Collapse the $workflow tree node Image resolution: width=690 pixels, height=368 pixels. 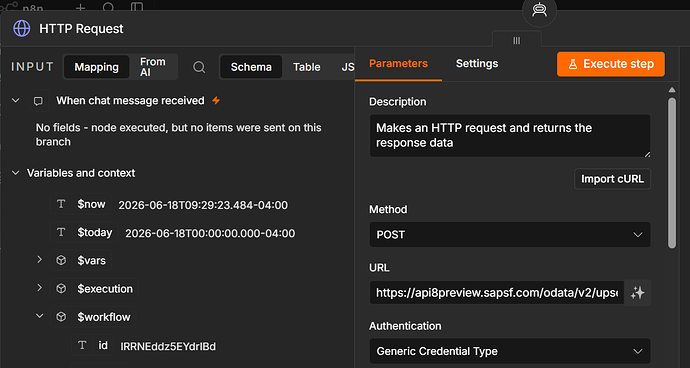(x=39, y=316)
